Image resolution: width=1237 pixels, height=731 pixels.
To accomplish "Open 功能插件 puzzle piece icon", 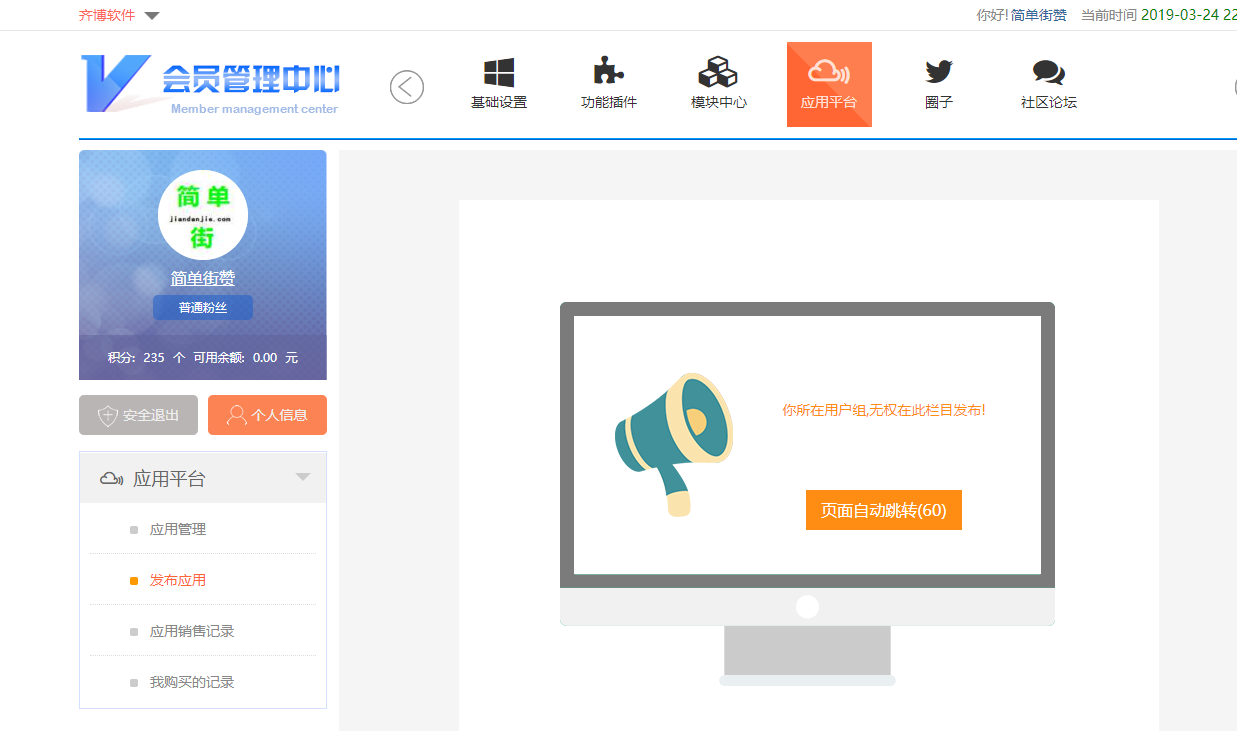I will (608, 72).
